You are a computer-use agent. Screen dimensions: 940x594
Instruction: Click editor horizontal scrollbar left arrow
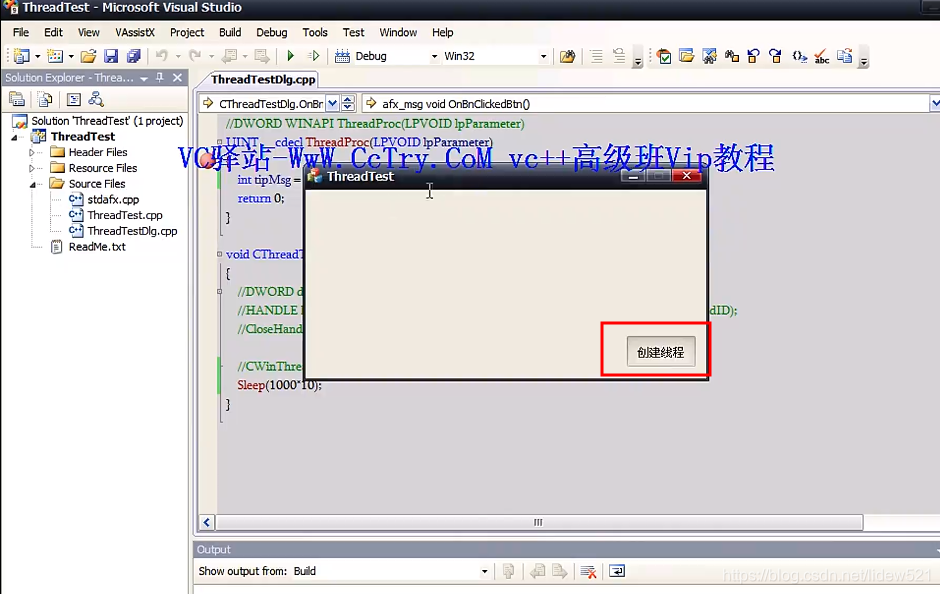[x=207, y=523]
